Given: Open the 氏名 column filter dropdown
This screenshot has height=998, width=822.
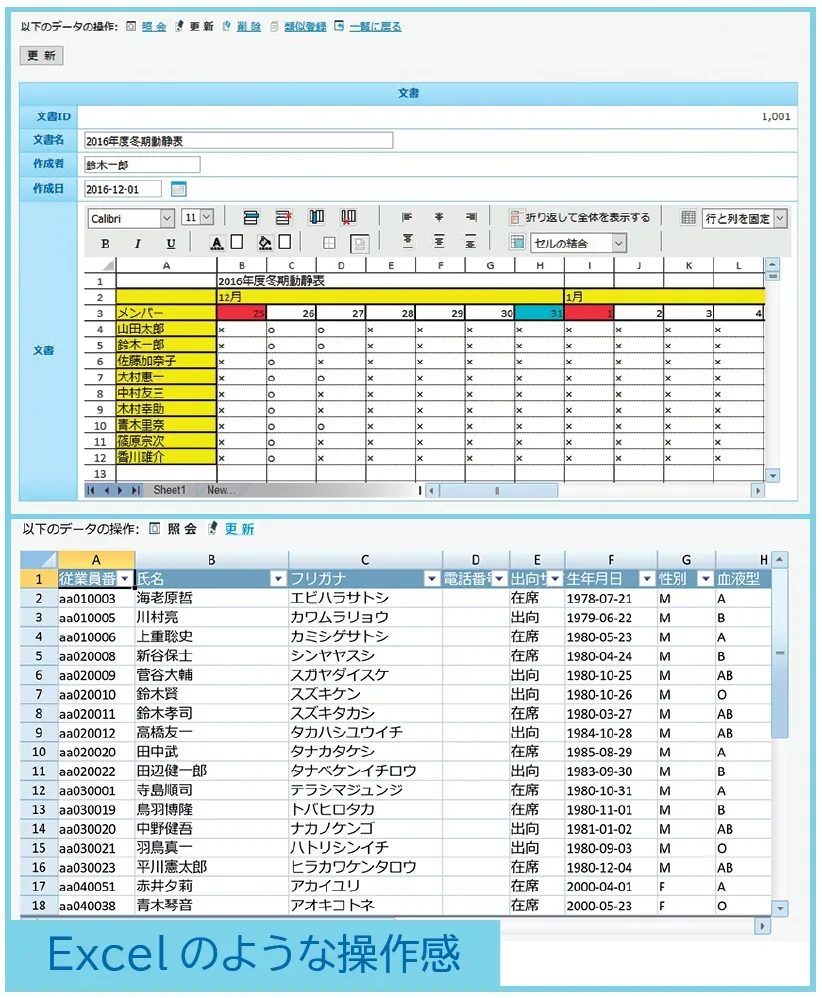Looking at the screenshot, I should click(x=278, y=579).
